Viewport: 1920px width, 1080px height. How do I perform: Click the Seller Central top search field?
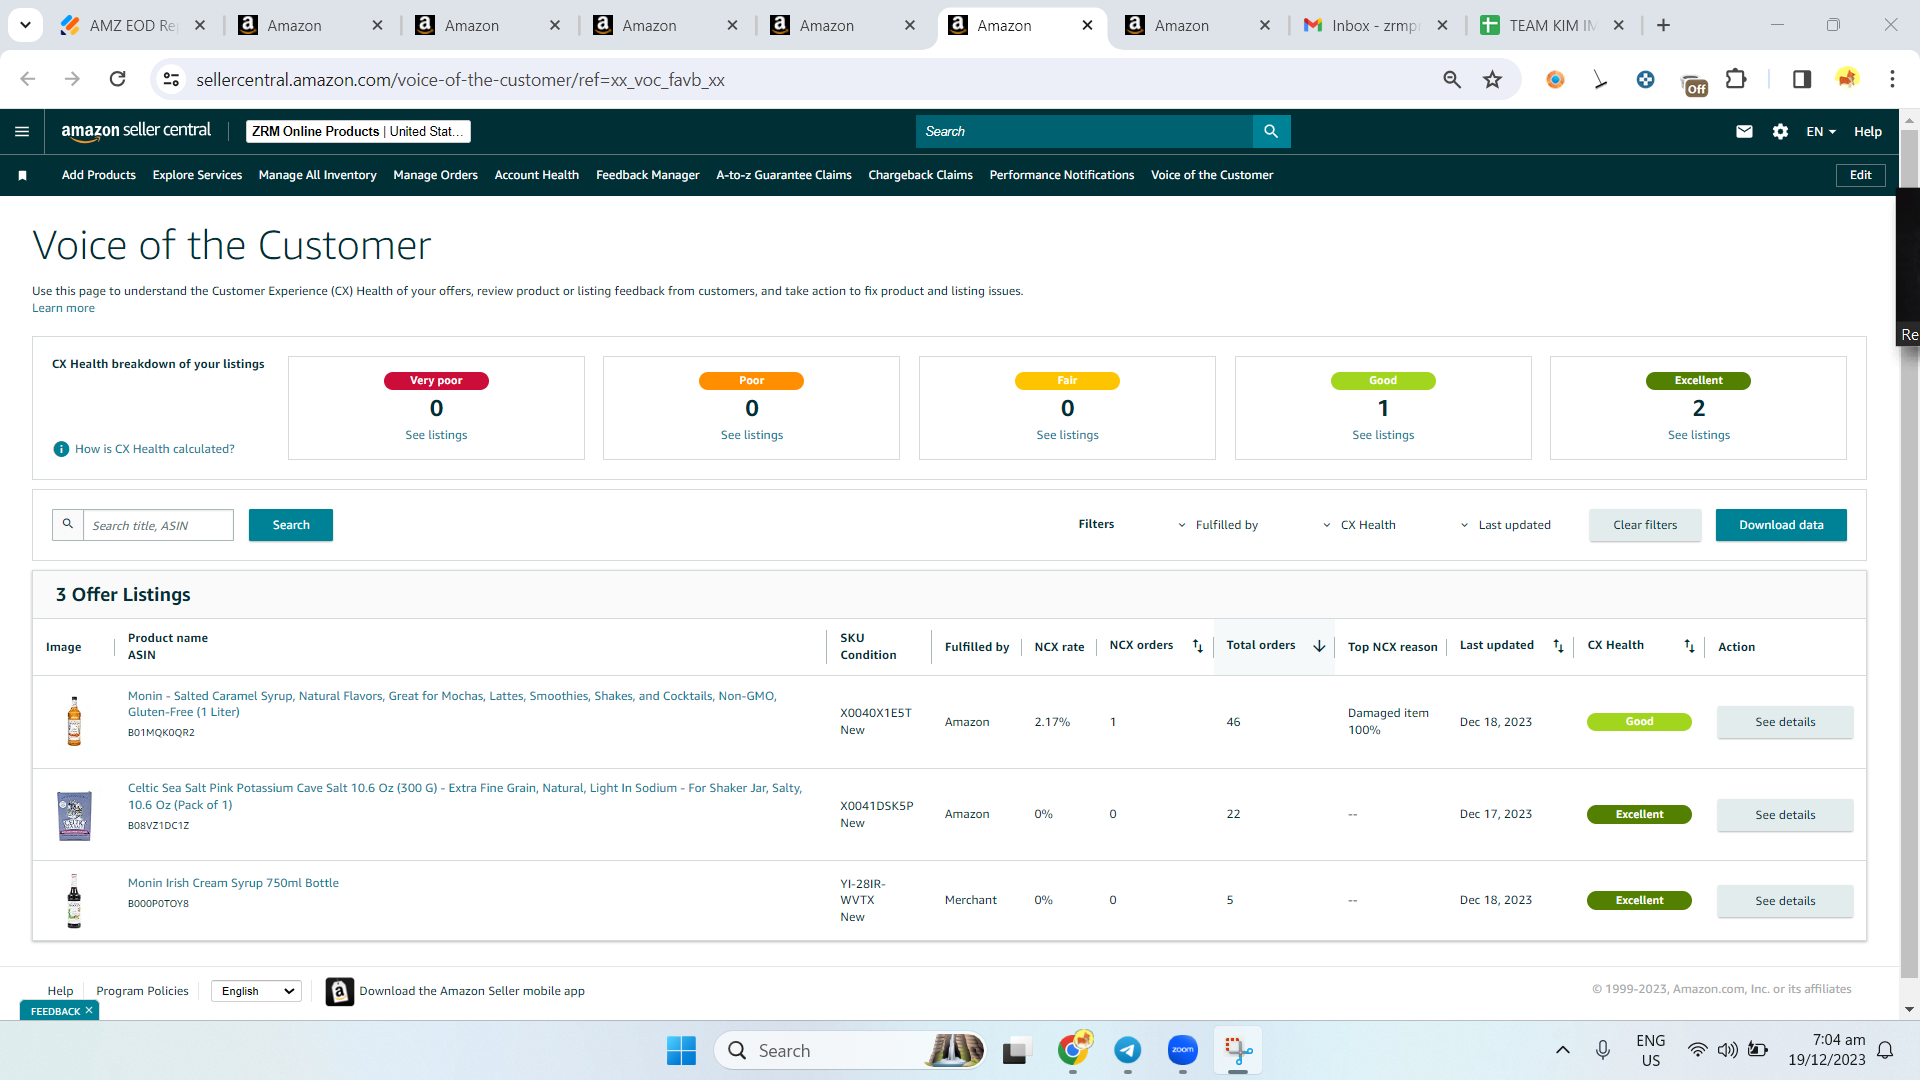pyautogui.click(x=1084, y=131)
